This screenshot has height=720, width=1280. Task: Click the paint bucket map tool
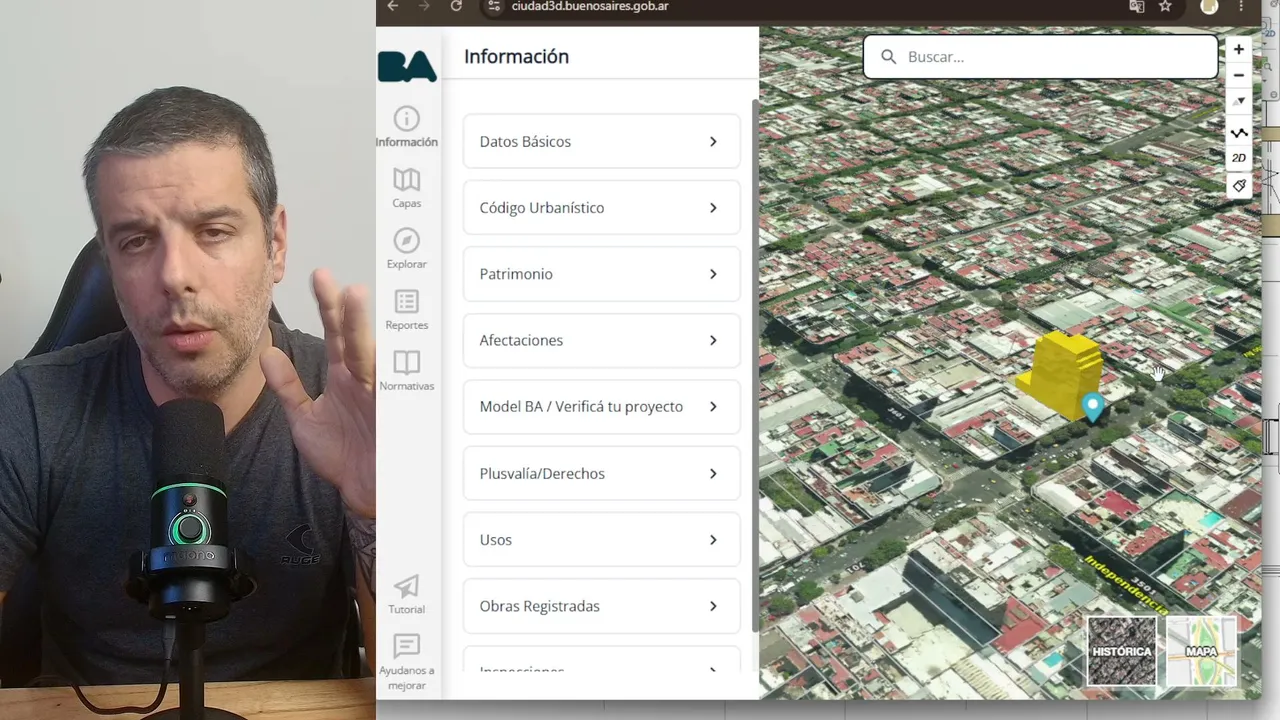click(1239, 185)
